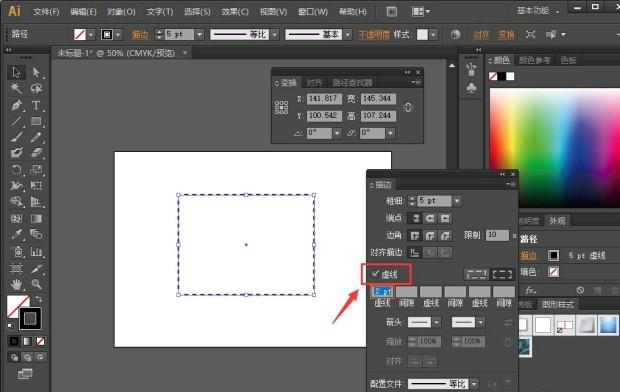This screenshot has height=392, width=620.
Task: Switch to the 路径查找器 tab
Action: point(352,83)
